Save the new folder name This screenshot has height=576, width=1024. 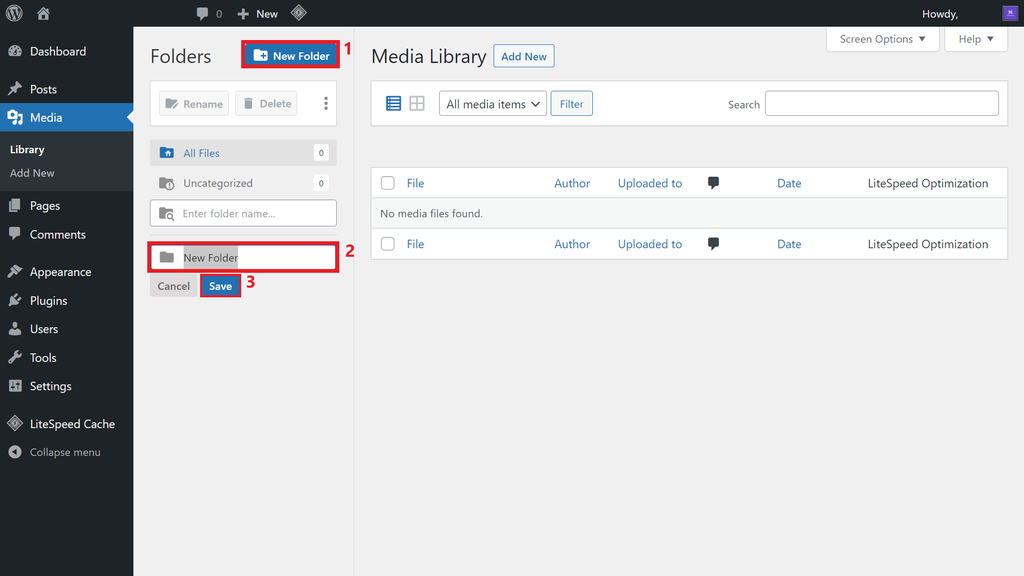pyautogui.click(x=220, y=285)
